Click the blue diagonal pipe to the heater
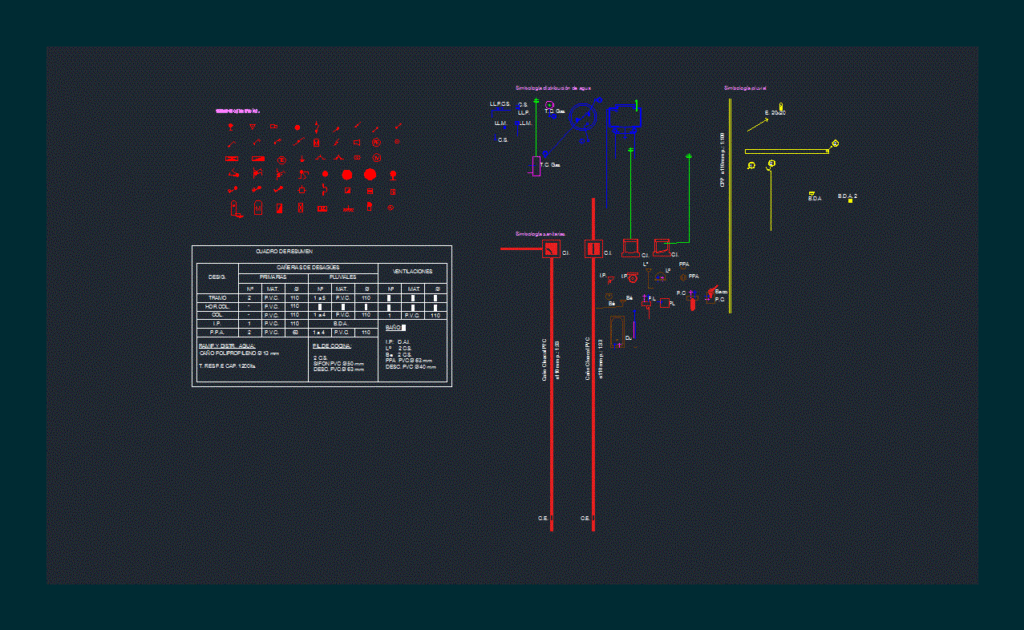The width and height of the screenshot is (1024, 630). [x=558, y=142]
